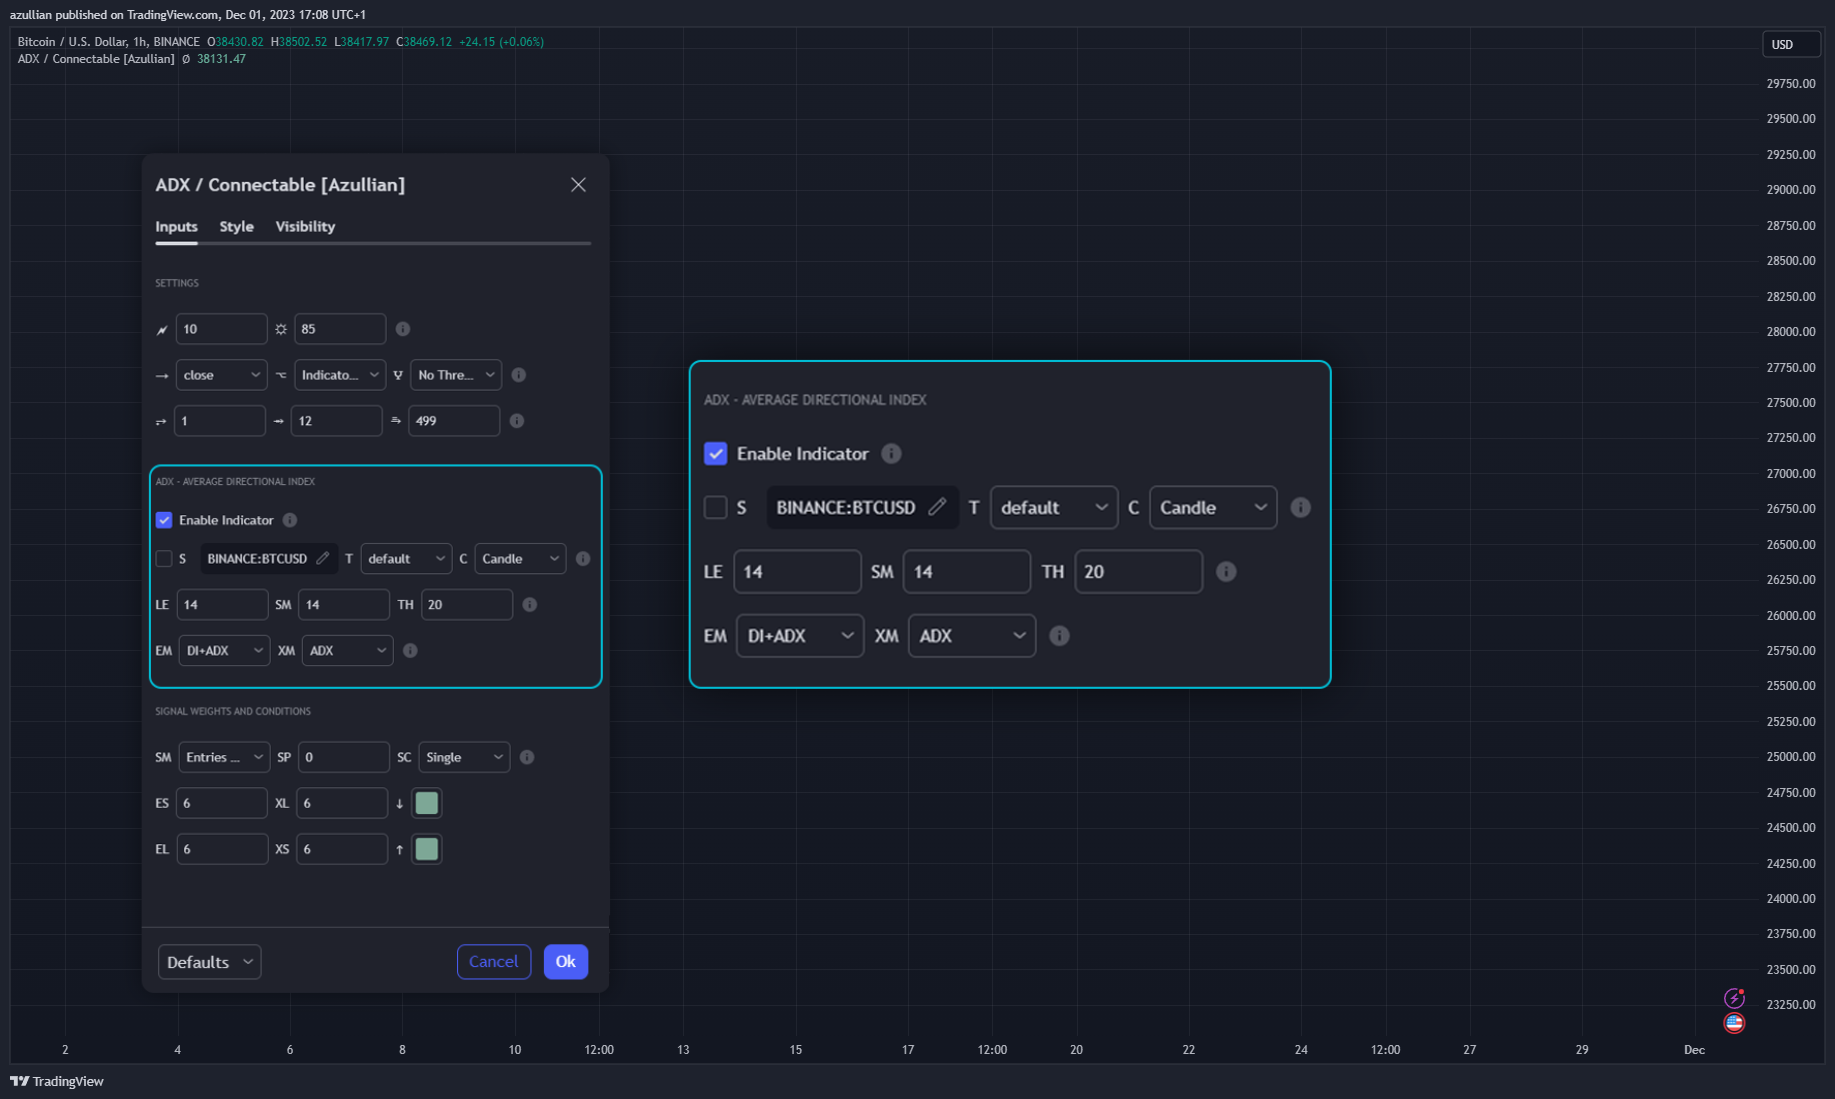Screen dimensions: 1835x1099
Task: Click the TradingView logo at the bottom left
Action: coord(57,1081)
